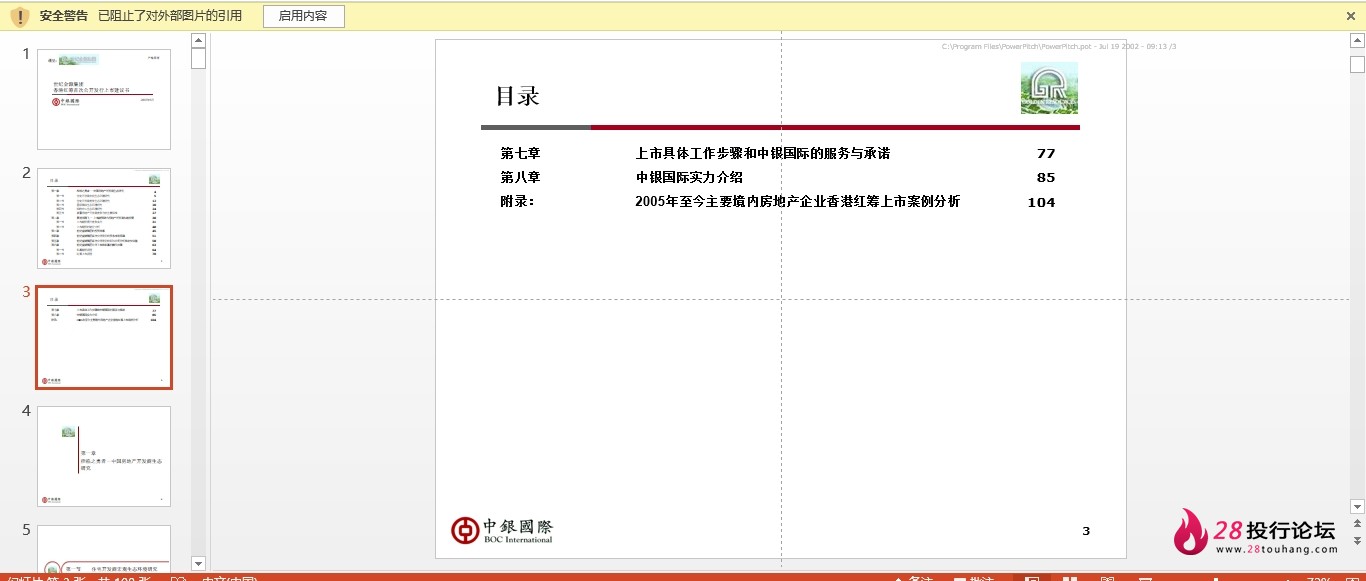Click the 安全警告 label
The image size is (1366, 581).
click(x=64, y=16)
